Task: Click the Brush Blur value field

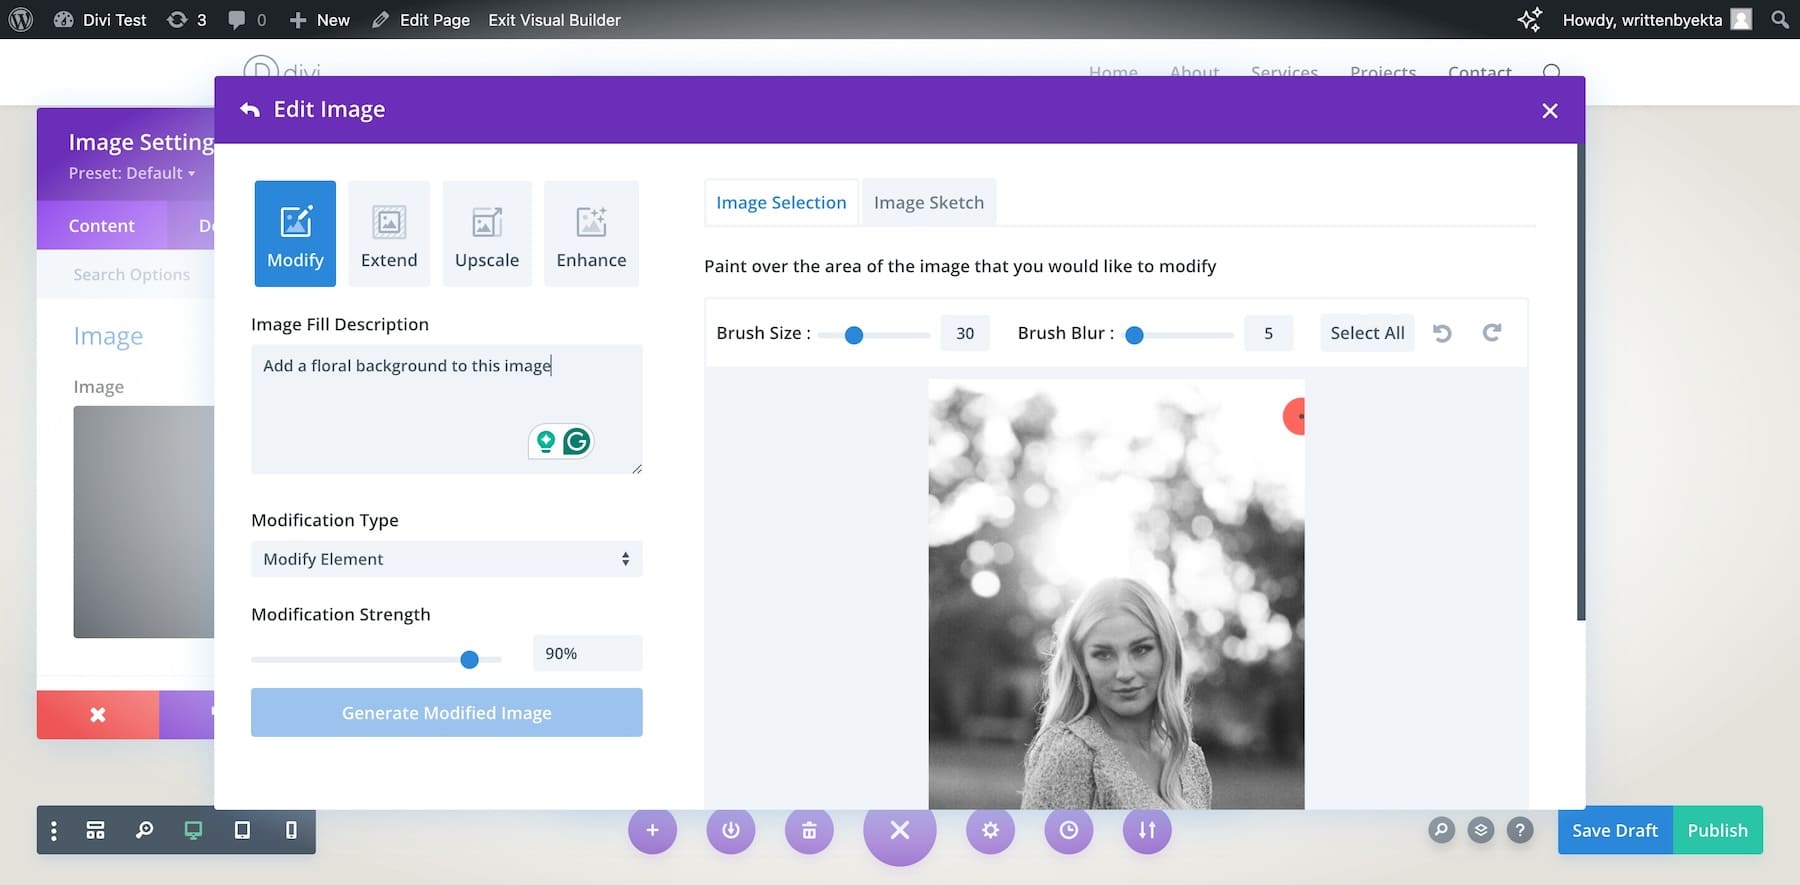Action: click(x=1268, y=333)
